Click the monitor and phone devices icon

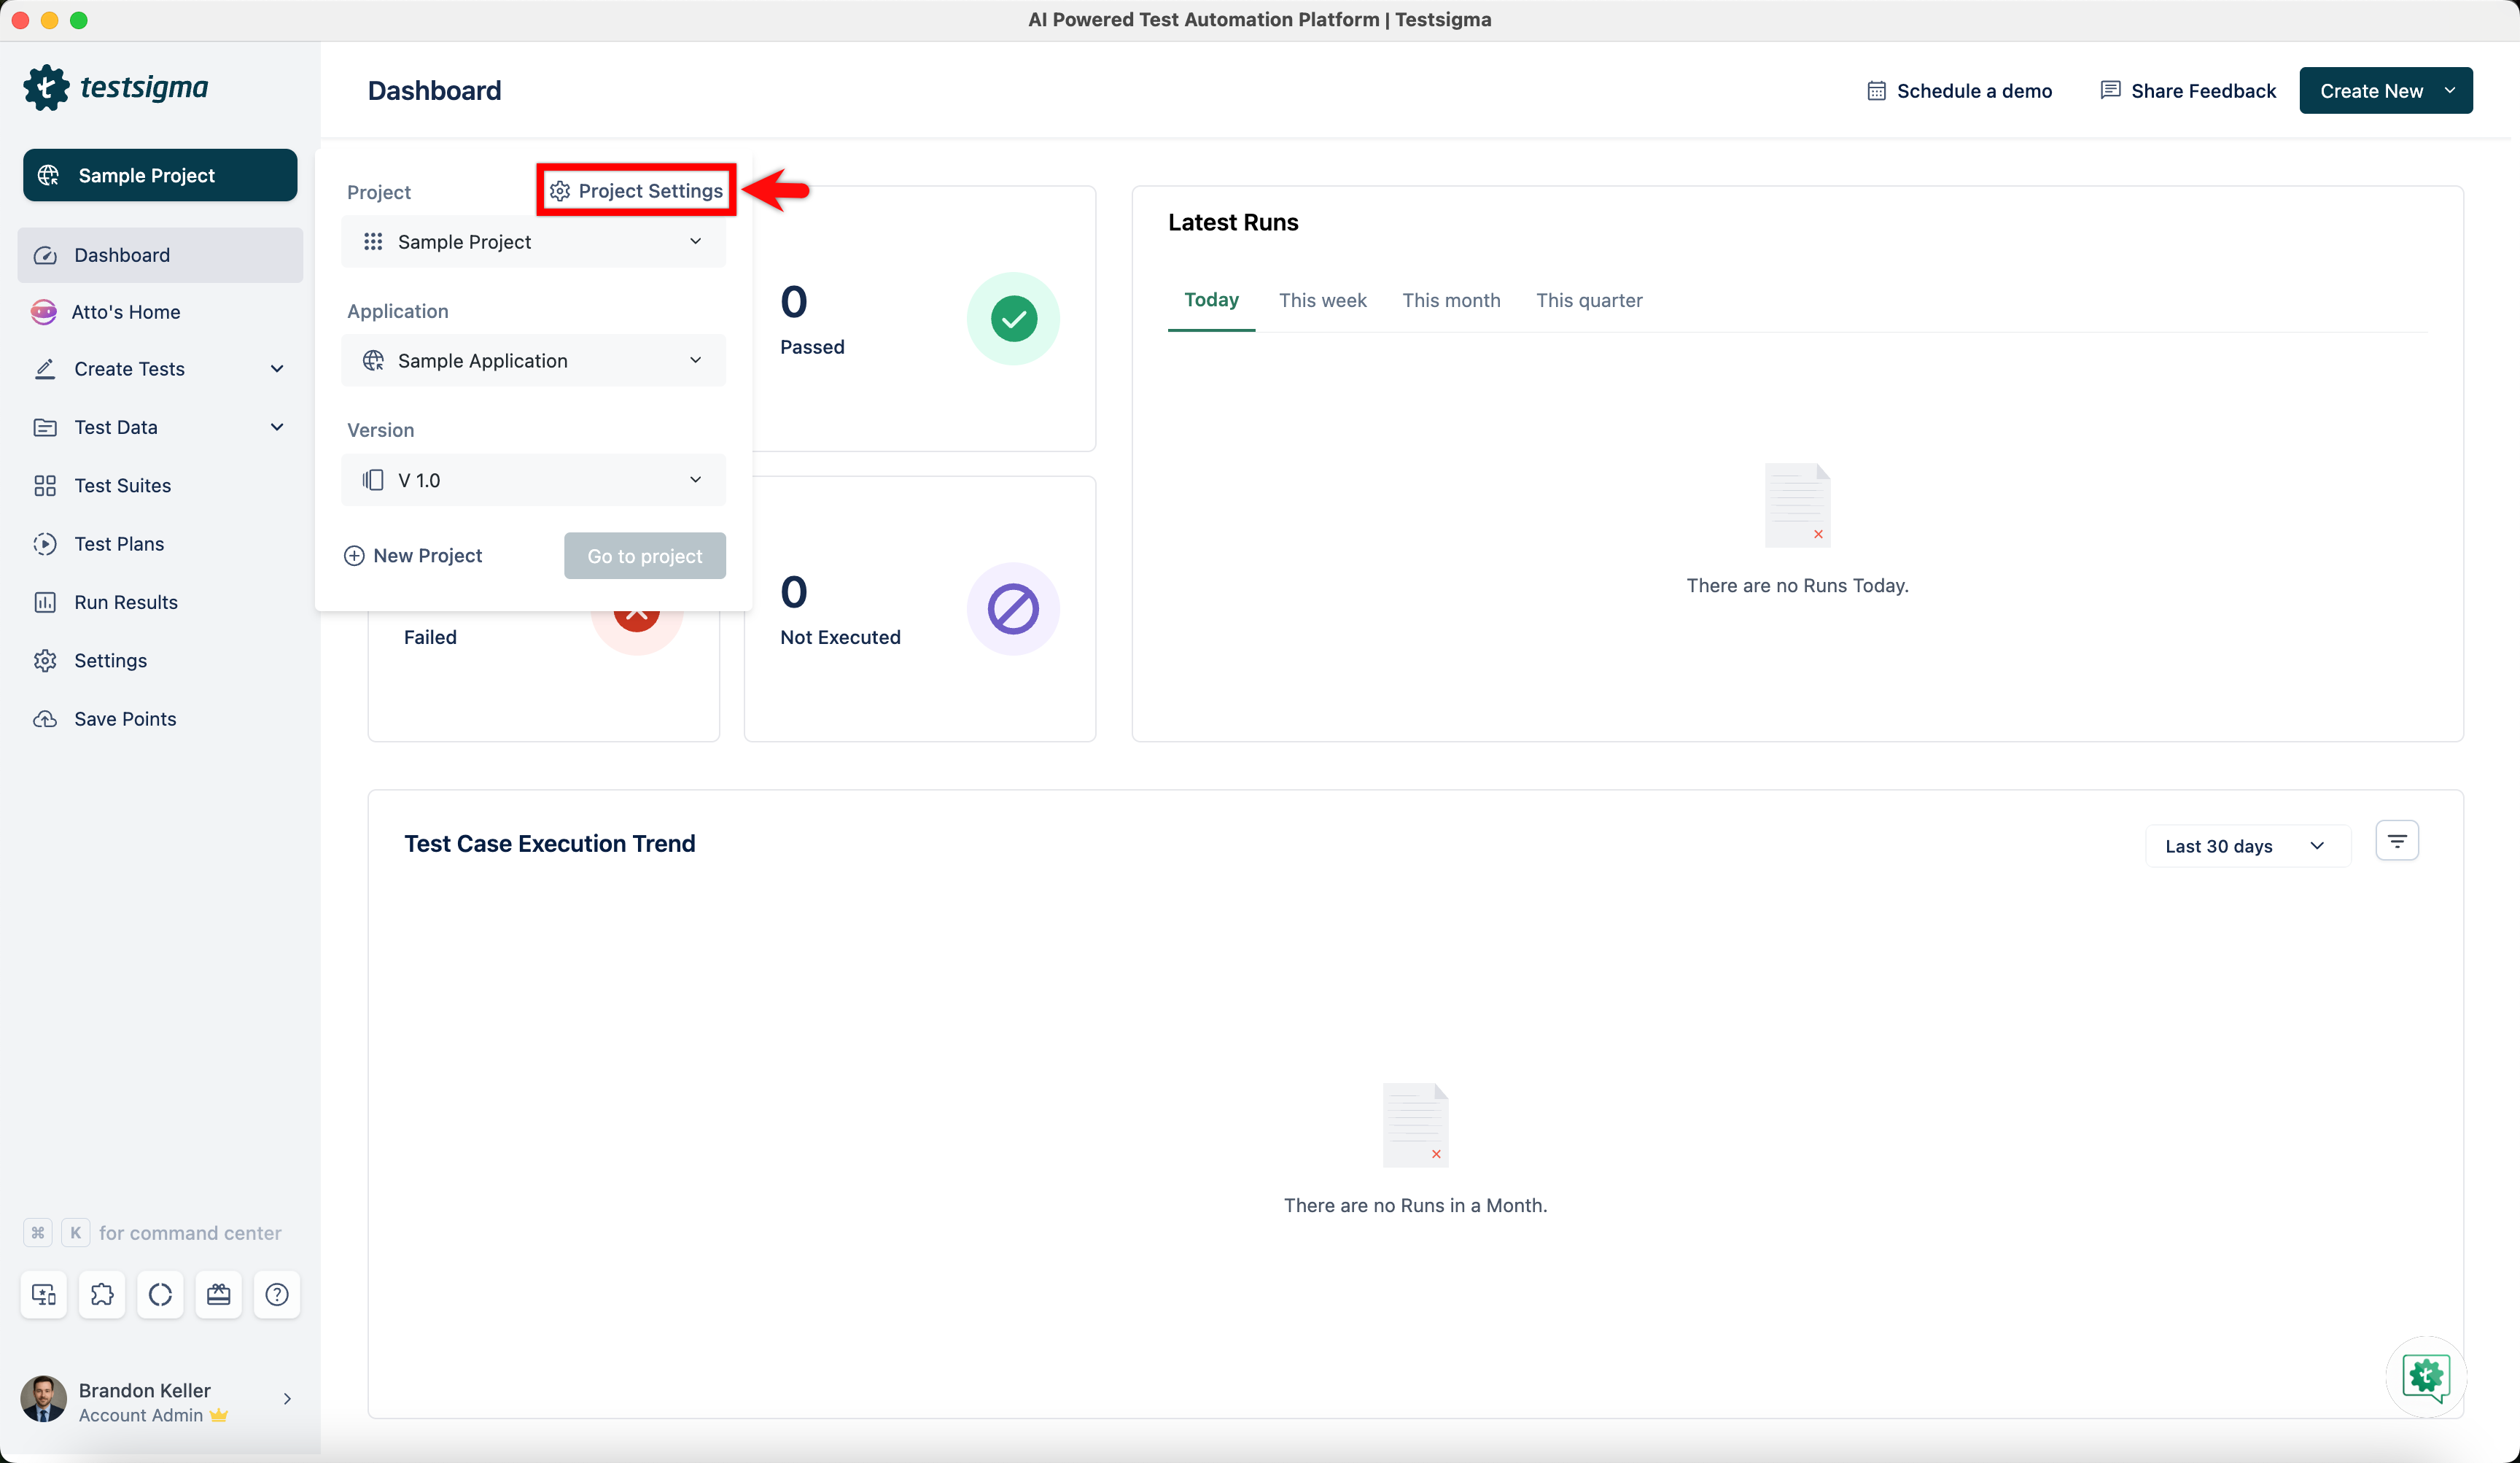click(44, 1294)
